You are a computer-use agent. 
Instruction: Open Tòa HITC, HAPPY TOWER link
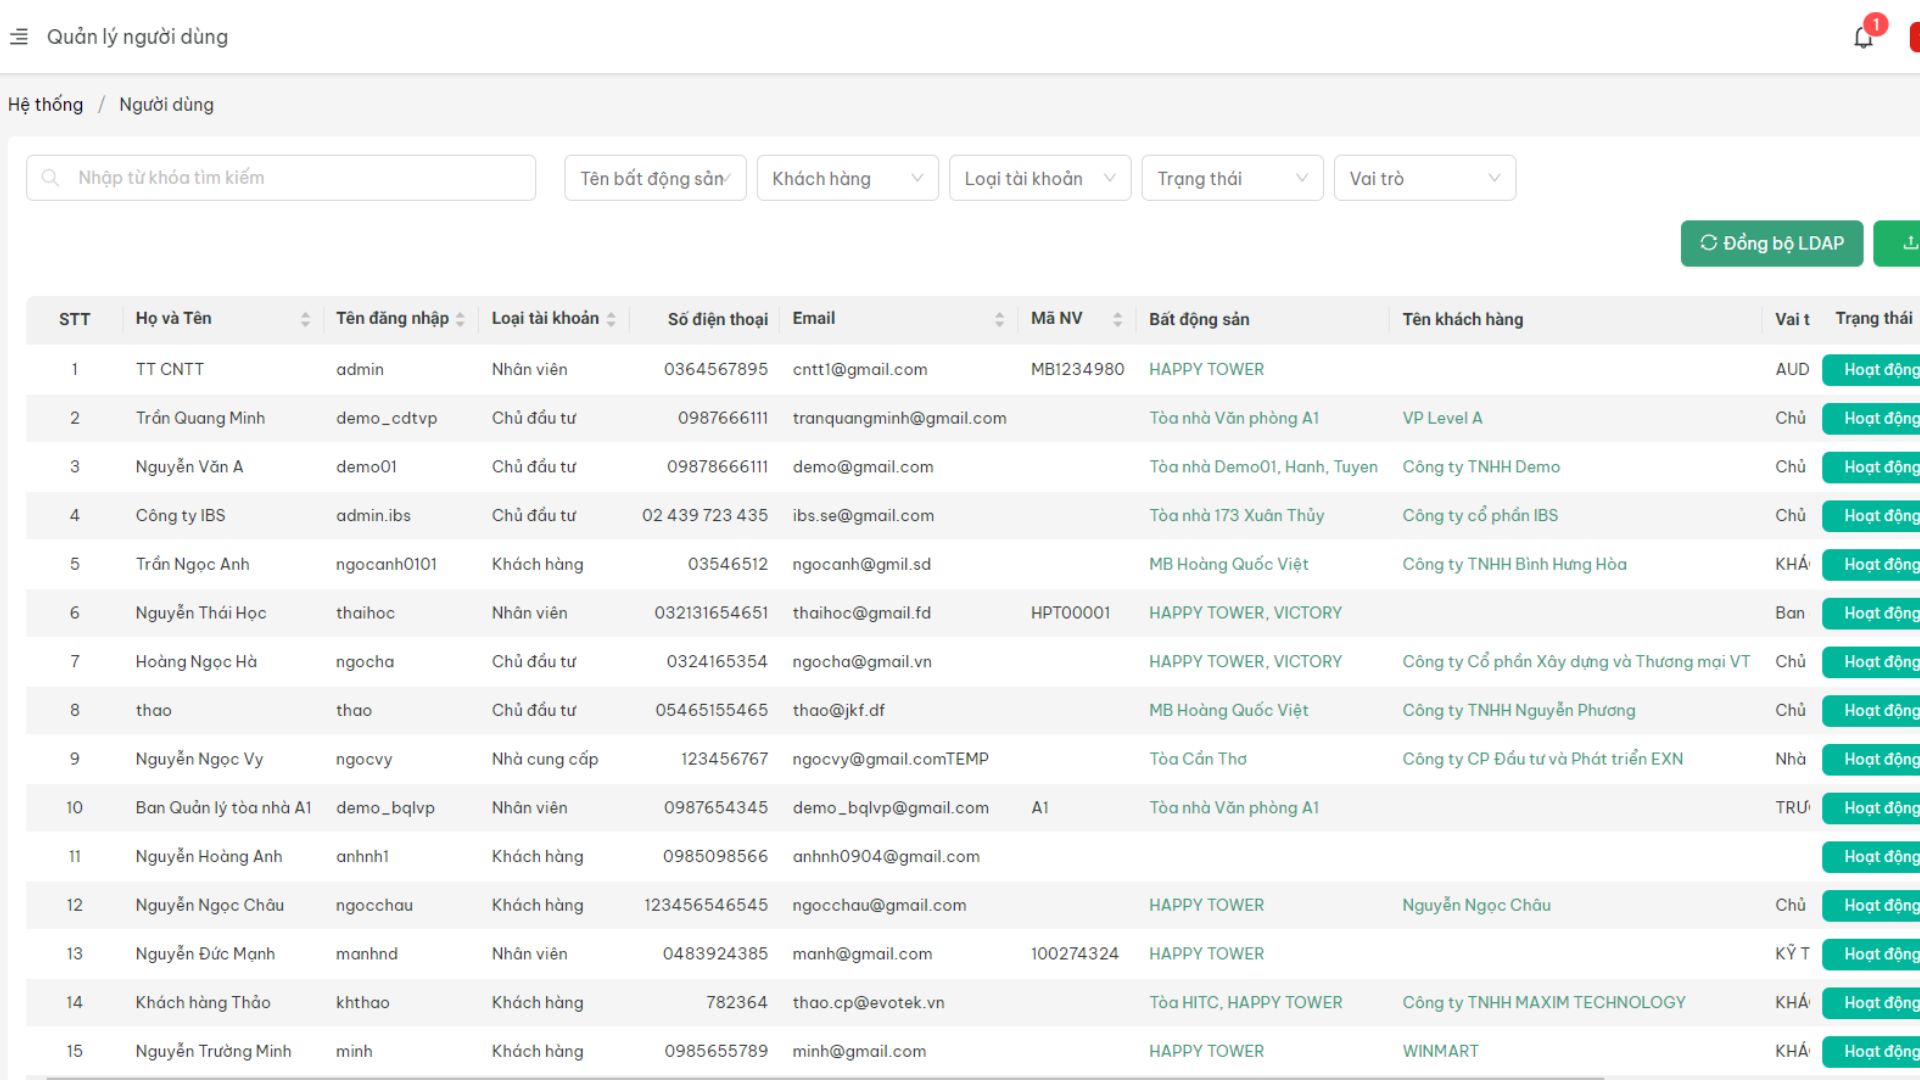pos(1245,1002)
